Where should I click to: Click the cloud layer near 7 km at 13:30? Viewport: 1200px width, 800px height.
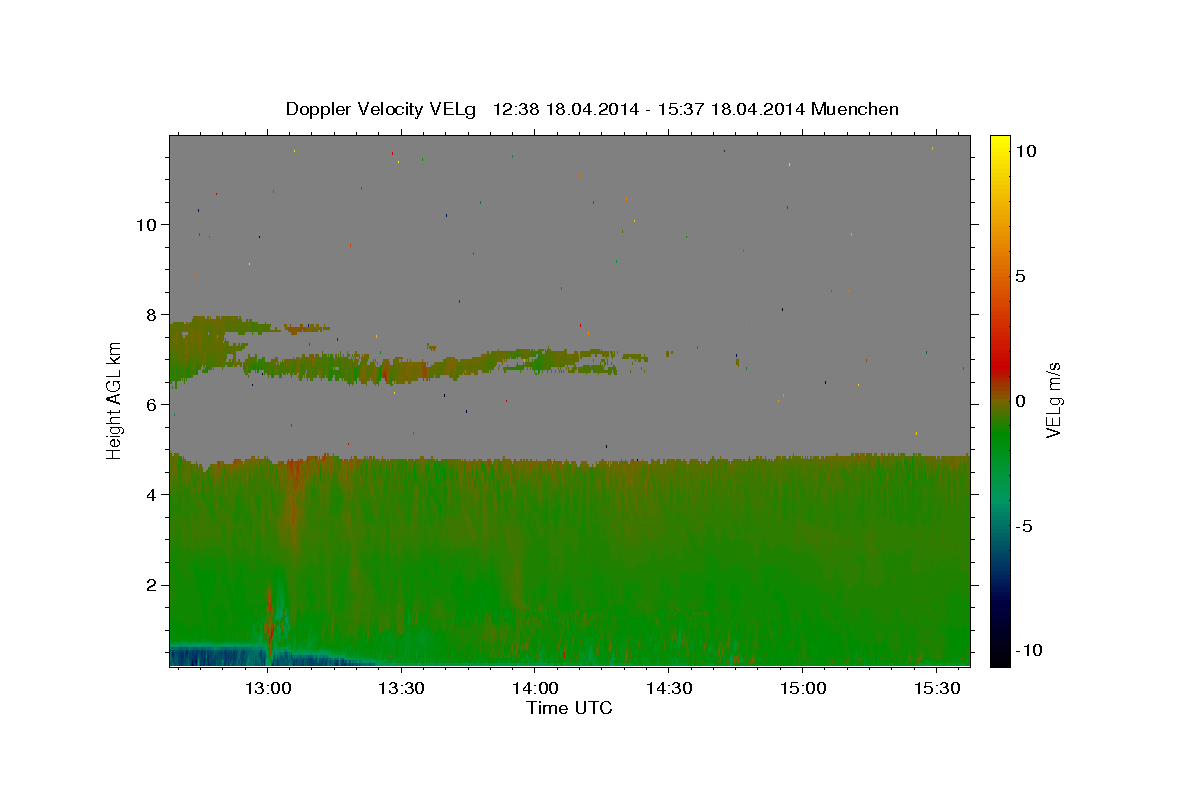(x=401, y=371)
